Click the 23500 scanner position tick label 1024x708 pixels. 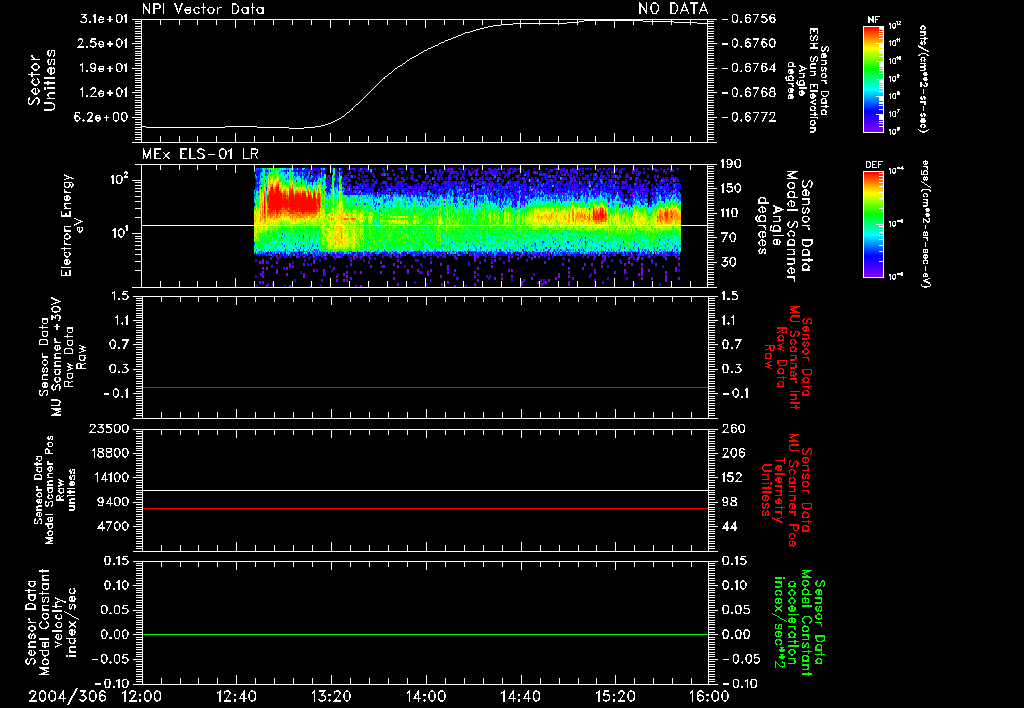(108, 429)
